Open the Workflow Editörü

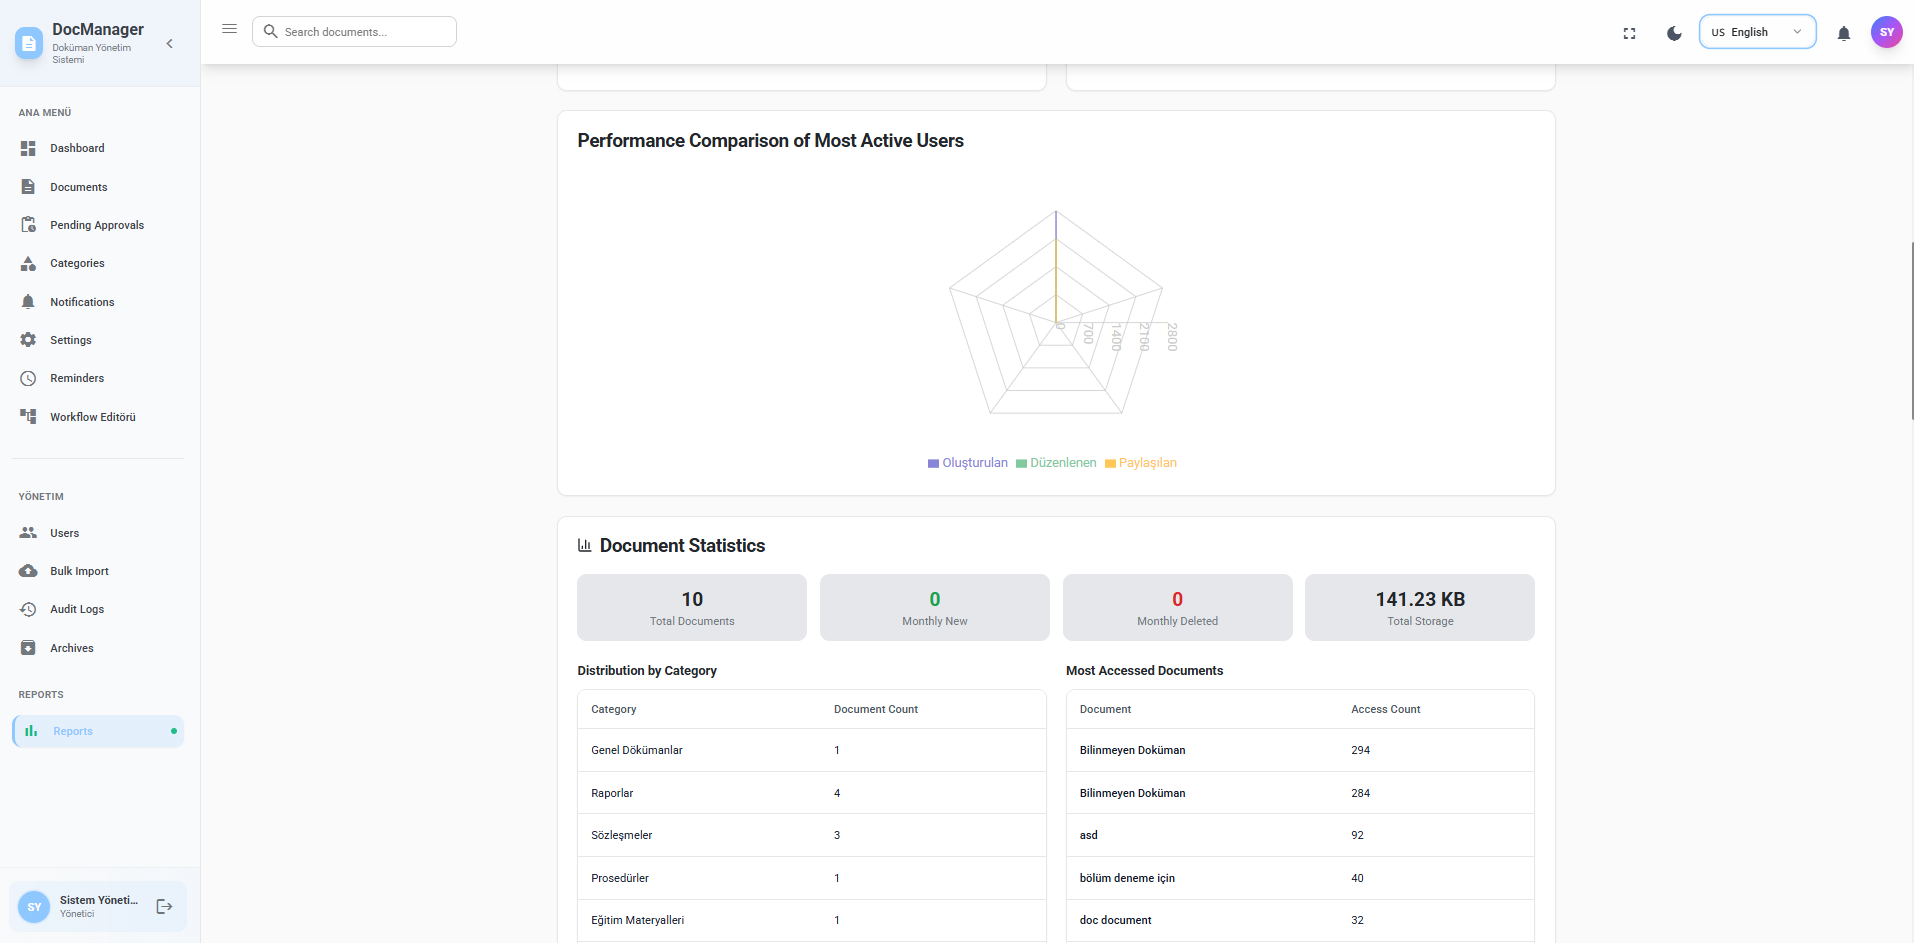(93, 417)
